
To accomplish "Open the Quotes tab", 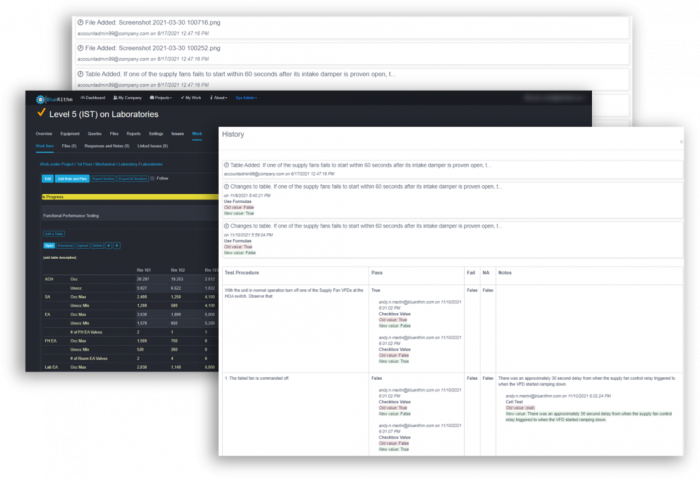I will (95, 133).
